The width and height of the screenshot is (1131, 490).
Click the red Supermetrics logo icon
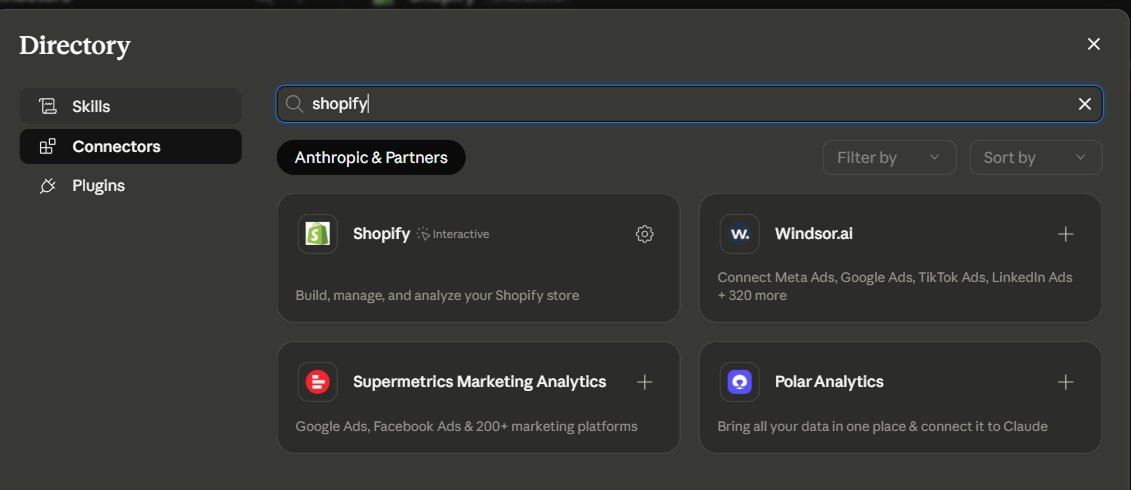(x=317, y=382)
